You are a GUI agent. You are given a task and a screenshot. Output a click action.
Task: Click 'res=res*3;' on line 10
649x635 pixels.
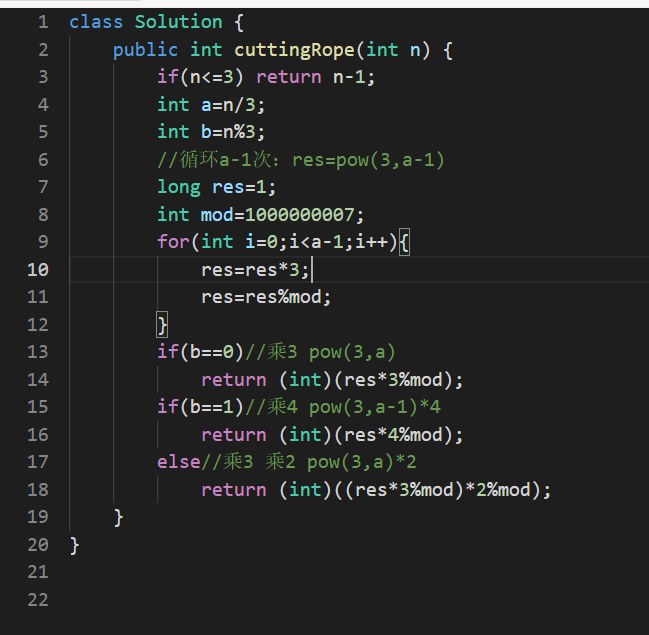pyautogui.click(x=255, y=270)
